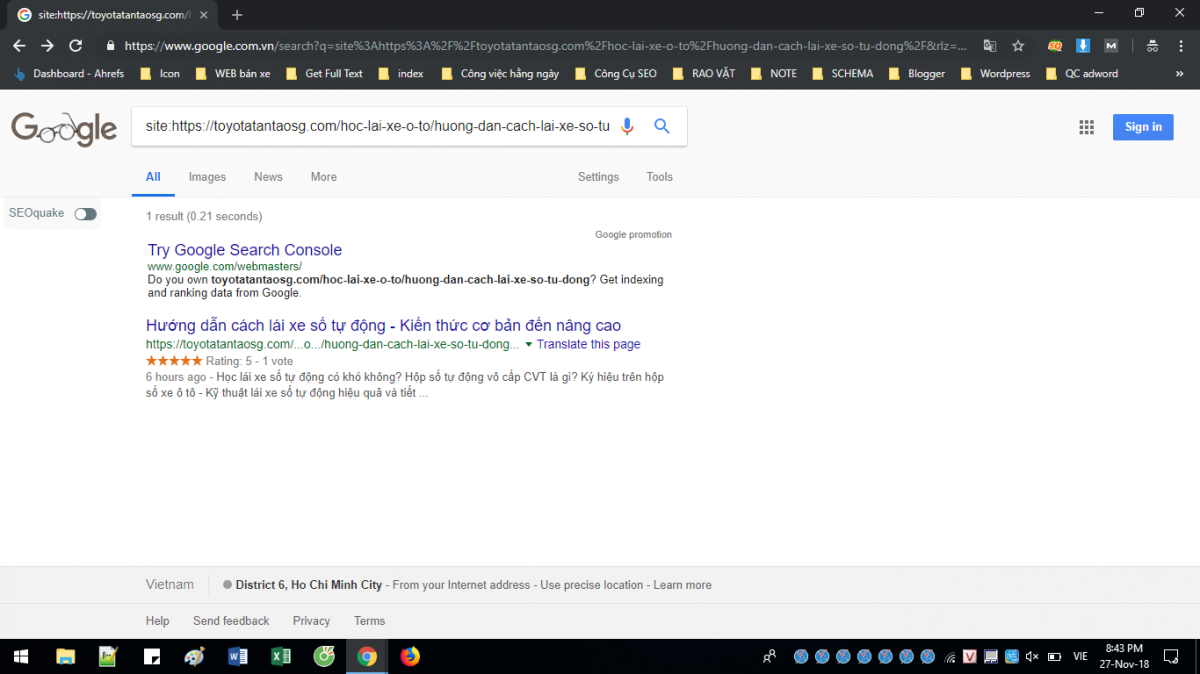Viewport: 1200px width, 674px height.
Task: Open the 'WEB bán xe' bookmark folder
Action: tap(232, 73)
